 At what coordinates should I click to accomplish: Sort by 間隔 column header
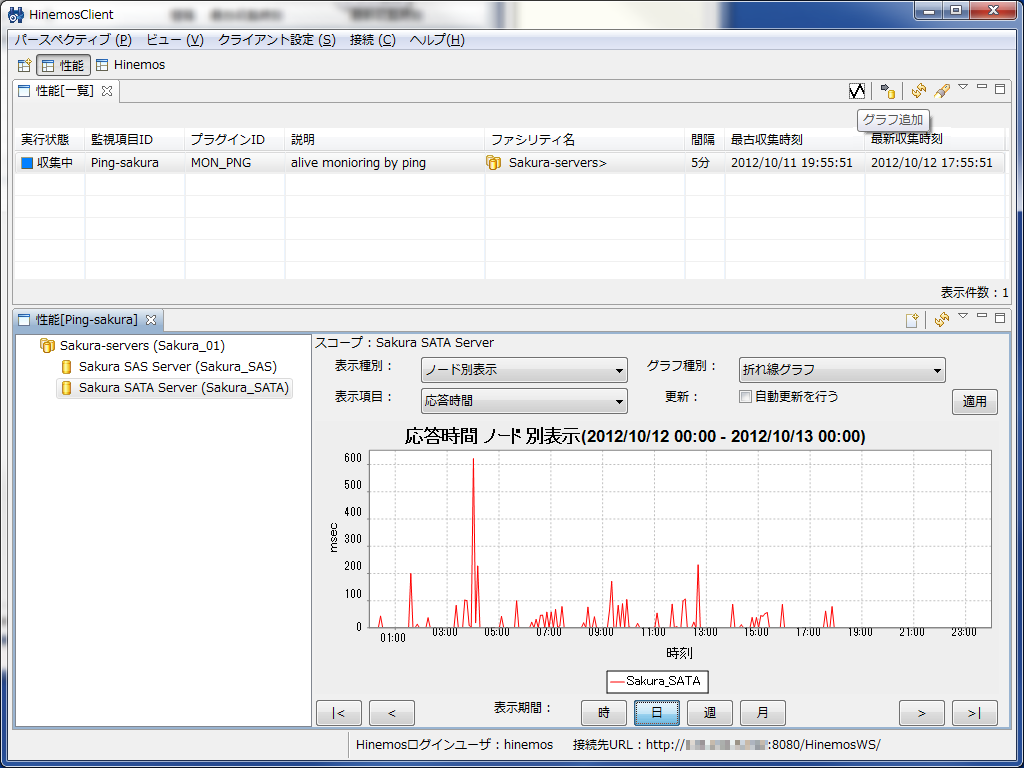(x=705, y=140)
